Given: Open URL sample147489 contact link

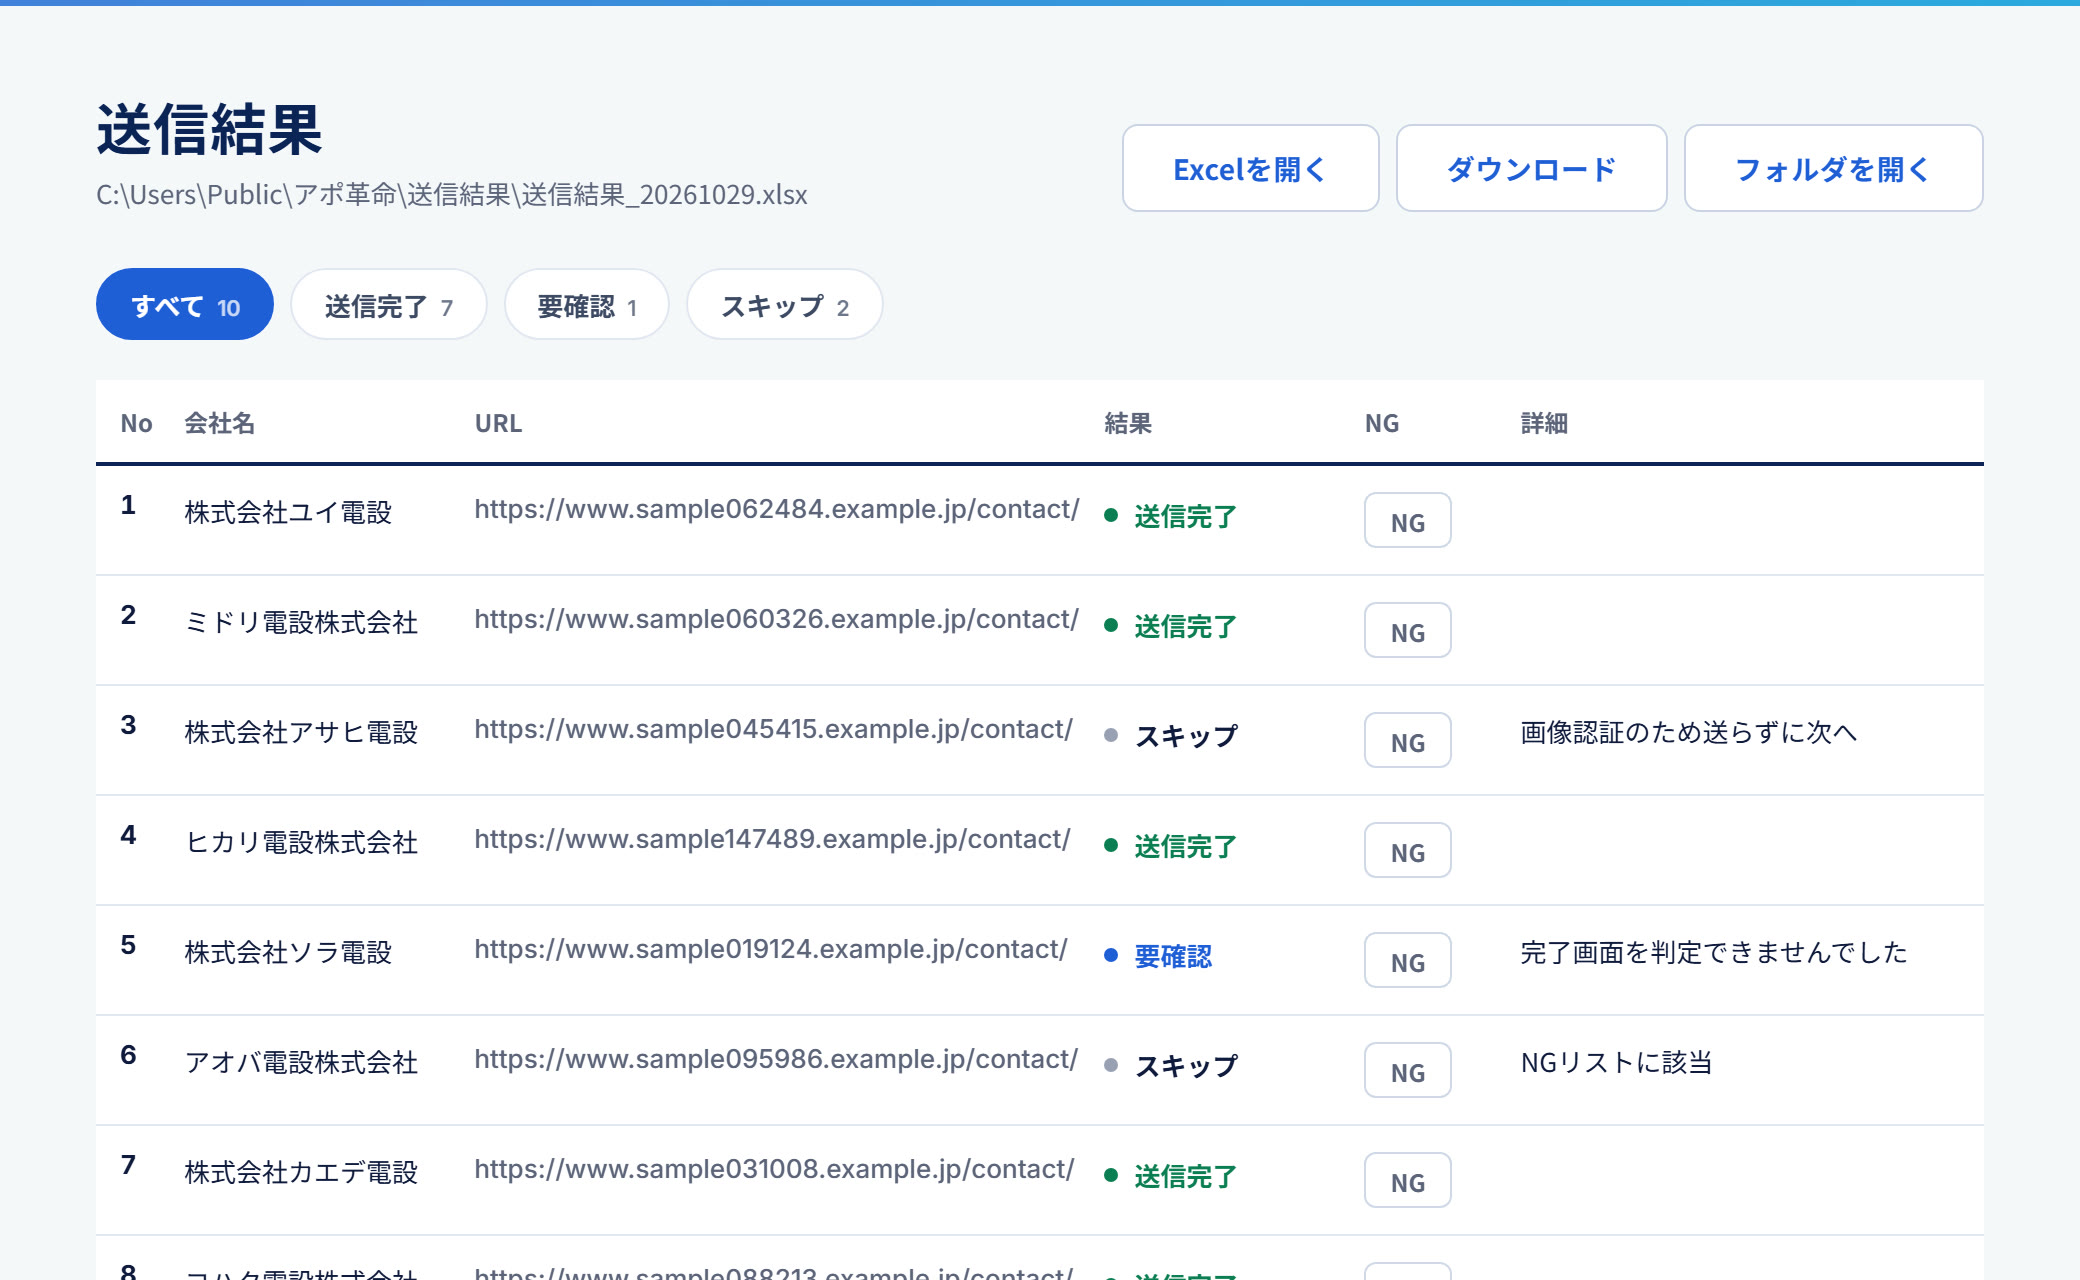Looking at the screenshot, I should click(x=773, y=840).
